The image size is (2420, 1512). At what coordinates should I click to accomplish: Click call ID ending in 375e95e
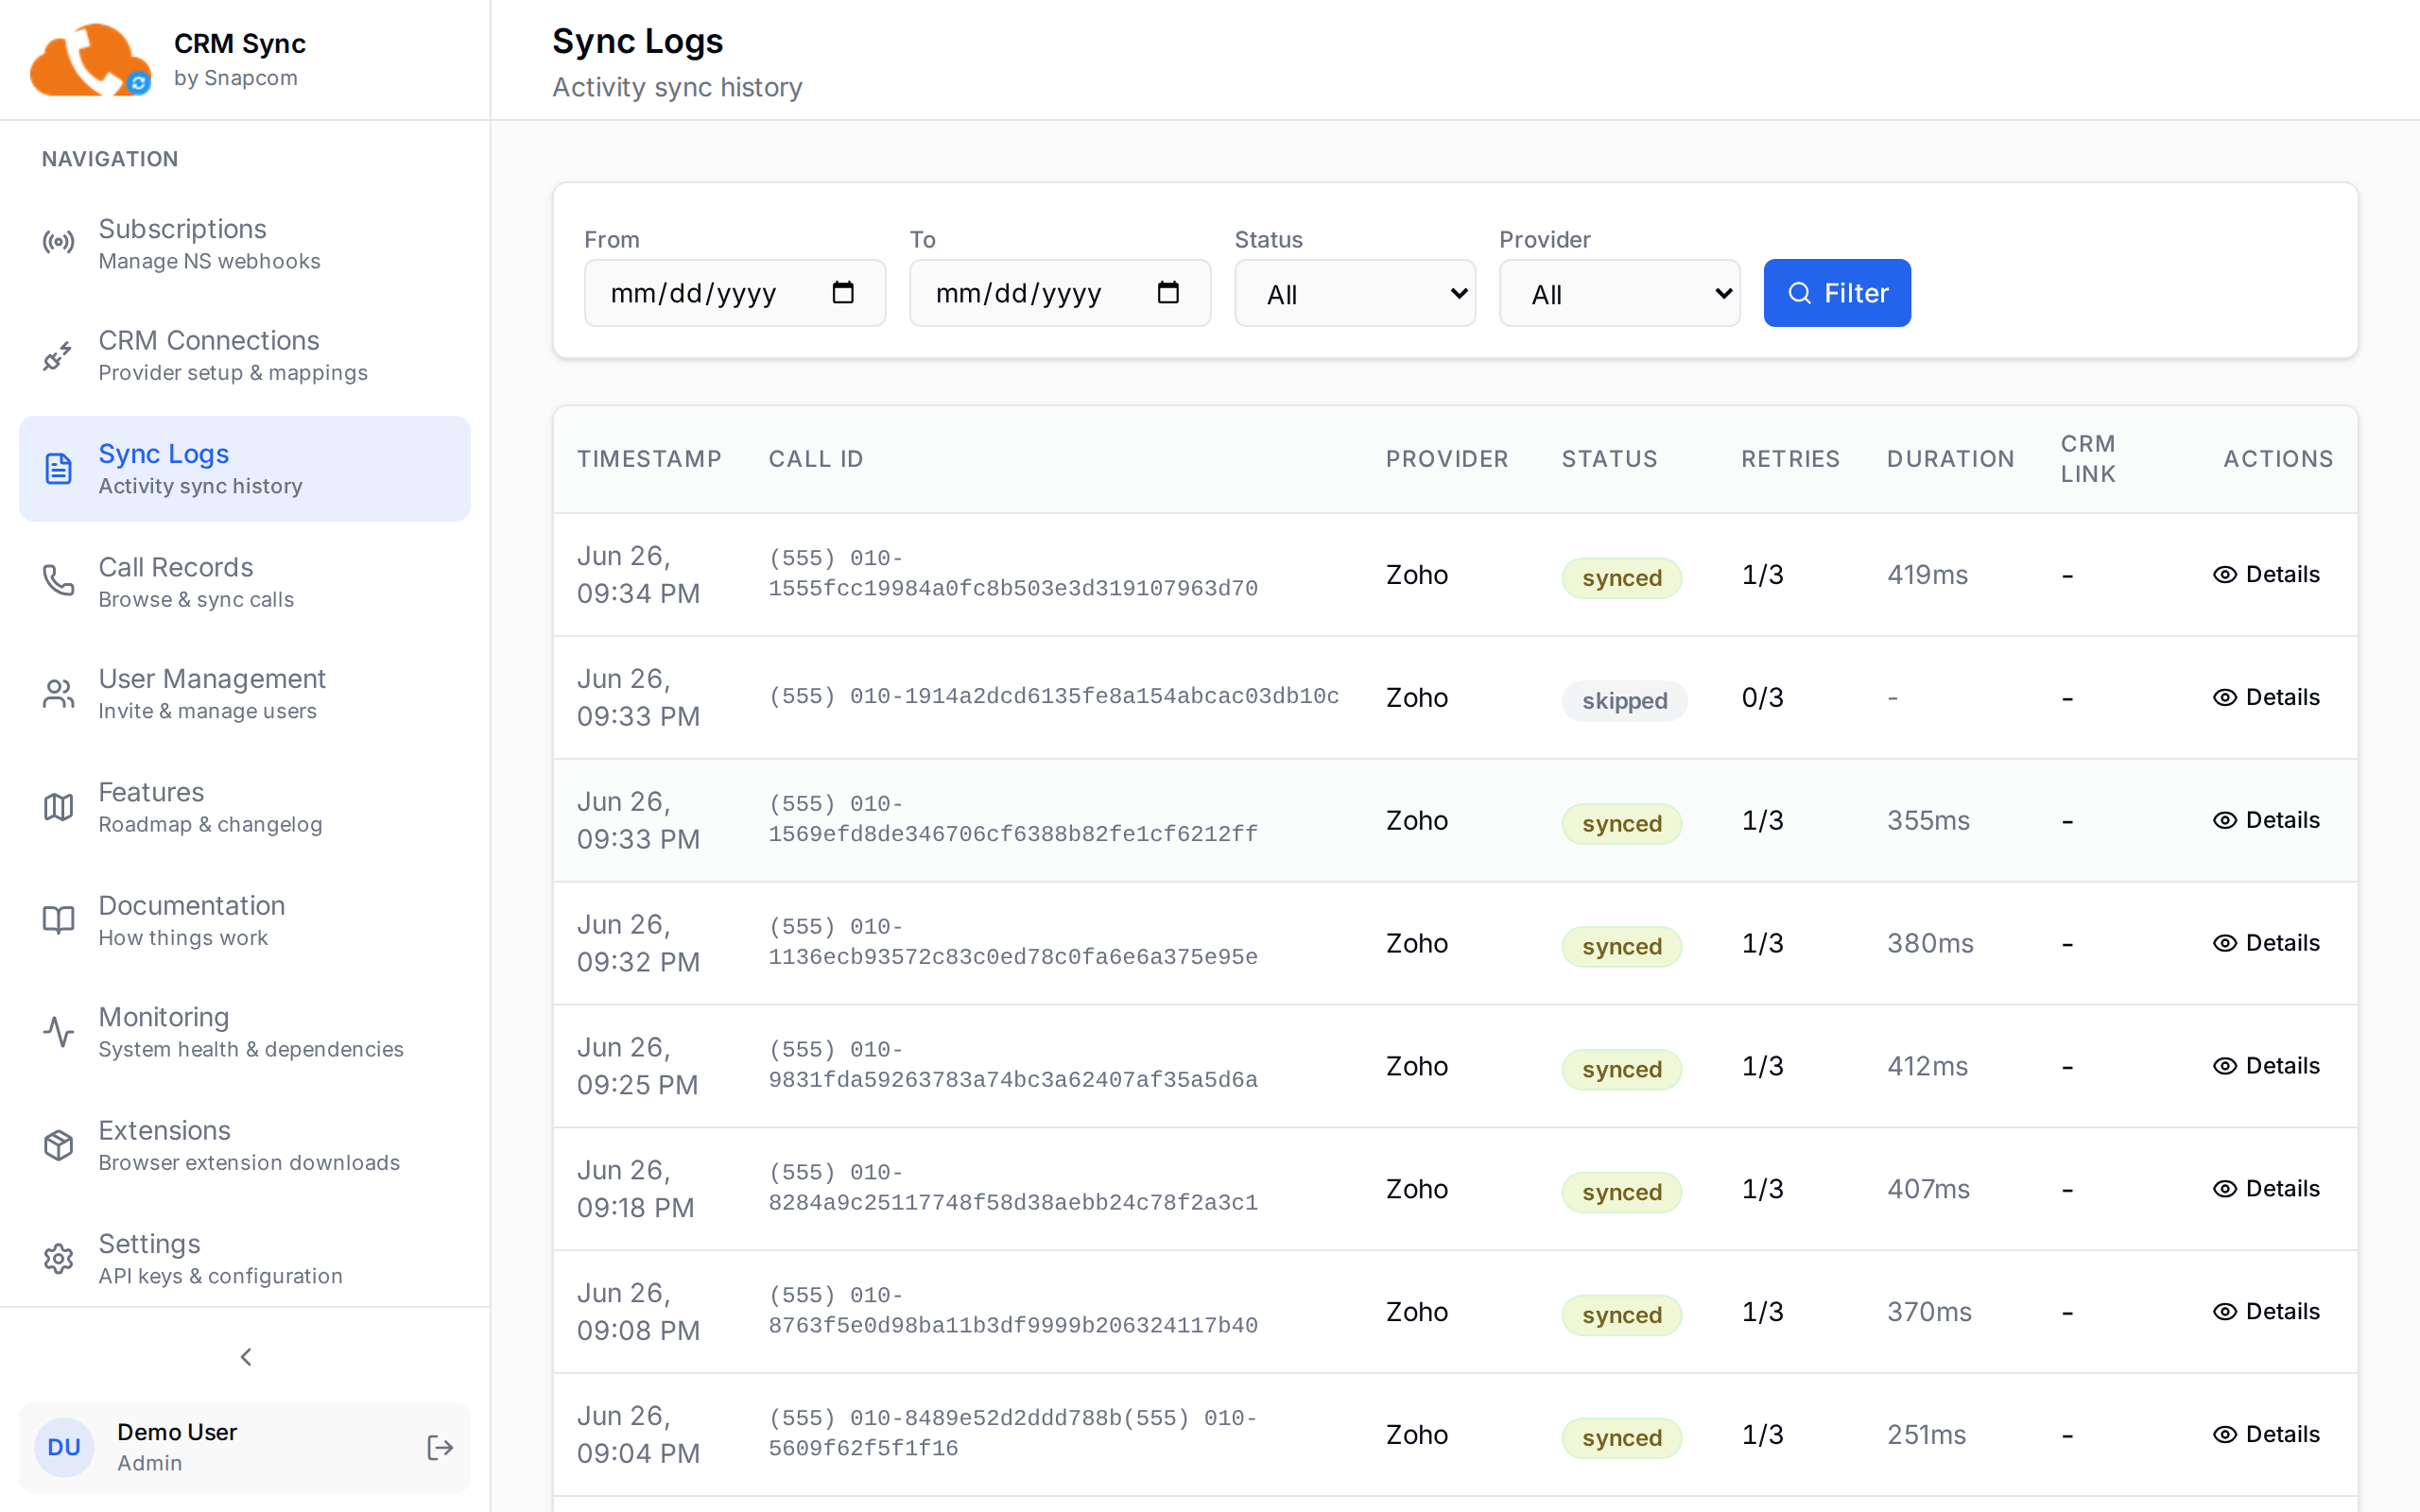click(1013, 943)
